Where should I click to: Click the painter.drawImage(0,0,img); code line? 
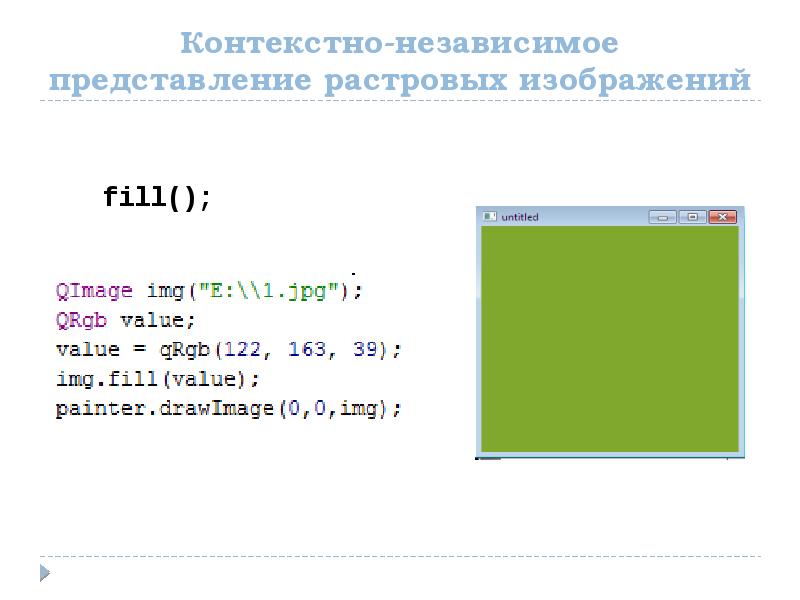[x=228, y=409]
